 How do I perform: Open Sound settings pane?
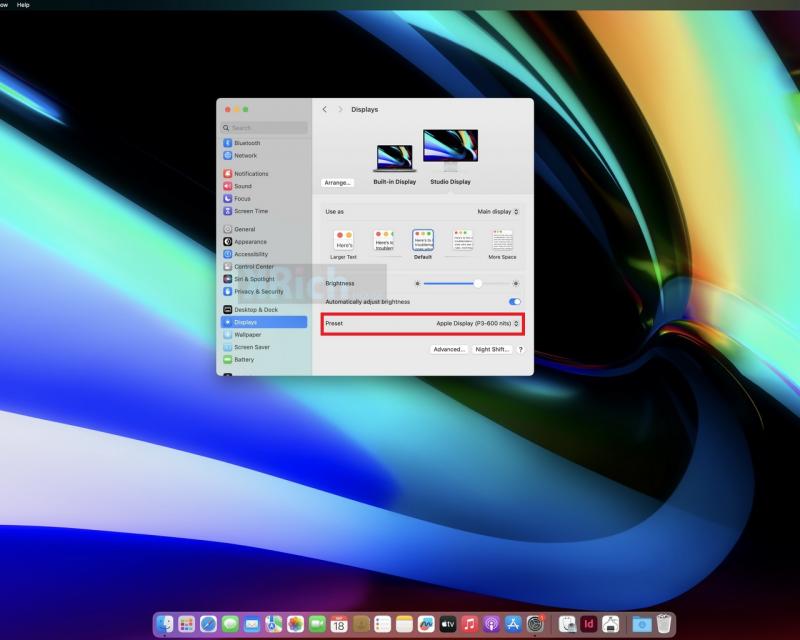[243, 186]
